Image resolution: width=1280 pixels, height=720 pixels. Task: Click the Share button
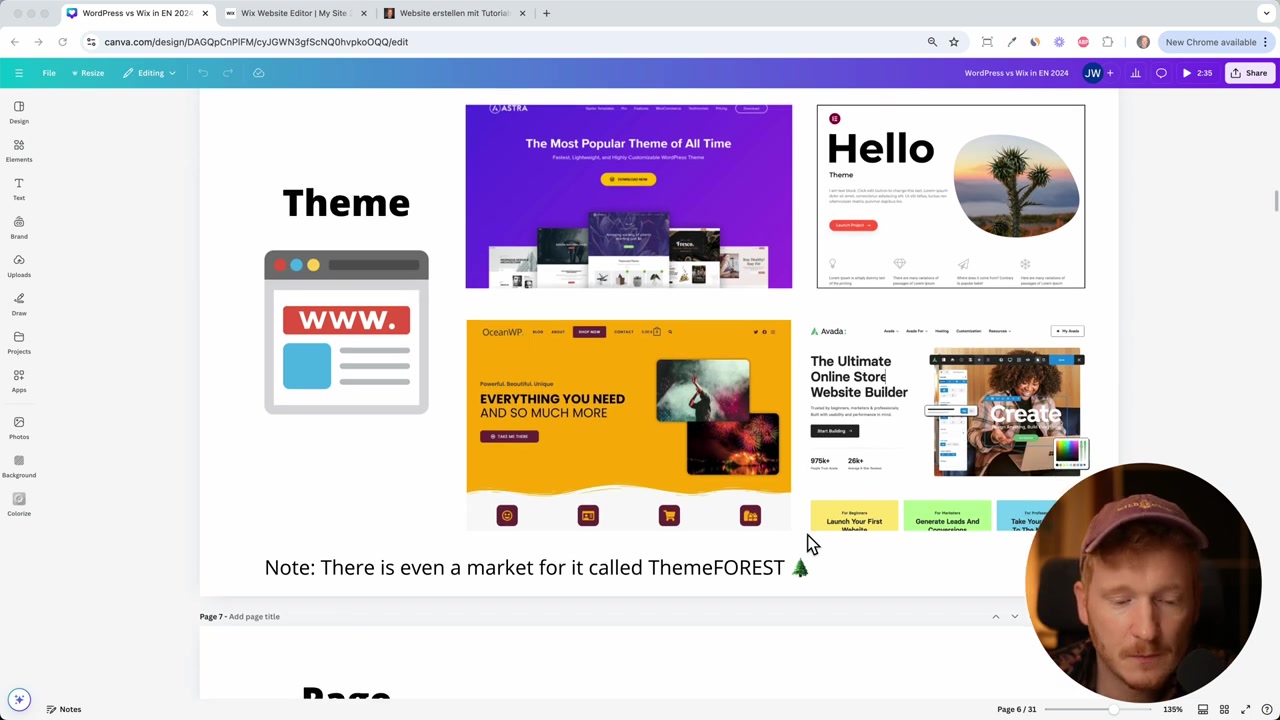1249,73
